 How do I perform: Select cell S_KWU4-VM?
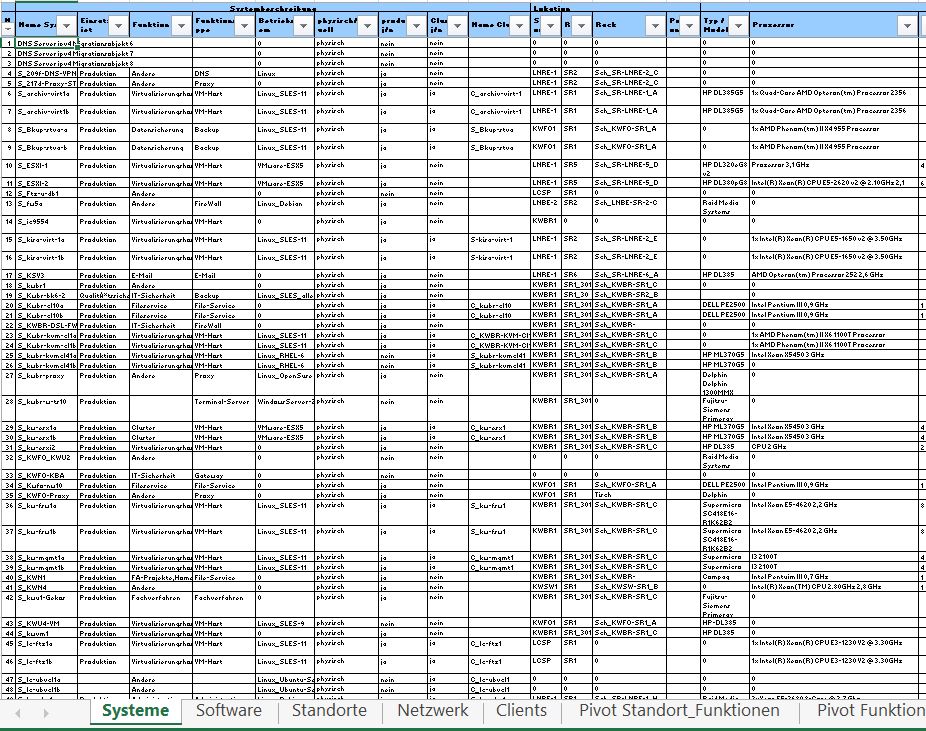click(x=47, y=624)
